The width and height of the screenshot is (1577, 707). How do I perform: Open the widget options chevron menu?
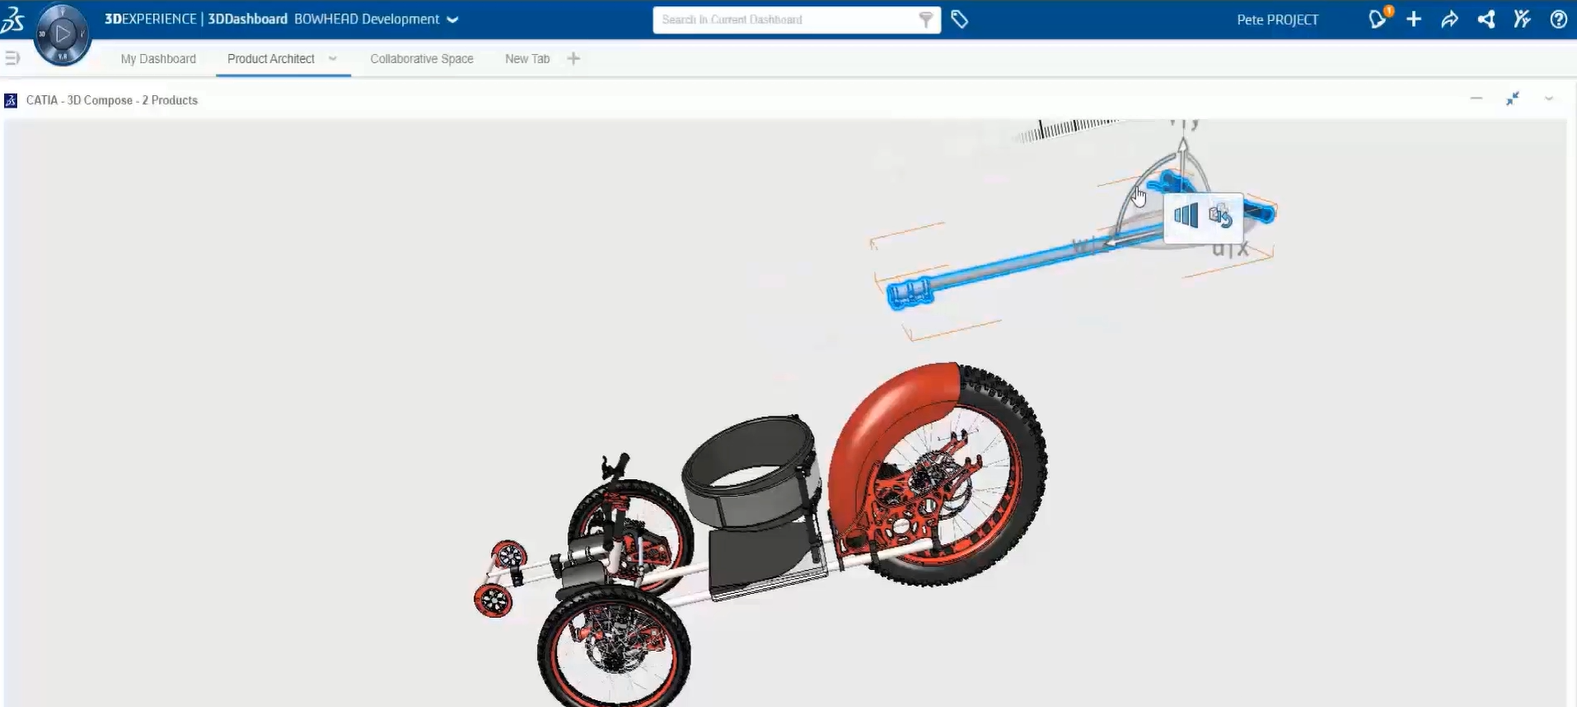pos(1548,99)
